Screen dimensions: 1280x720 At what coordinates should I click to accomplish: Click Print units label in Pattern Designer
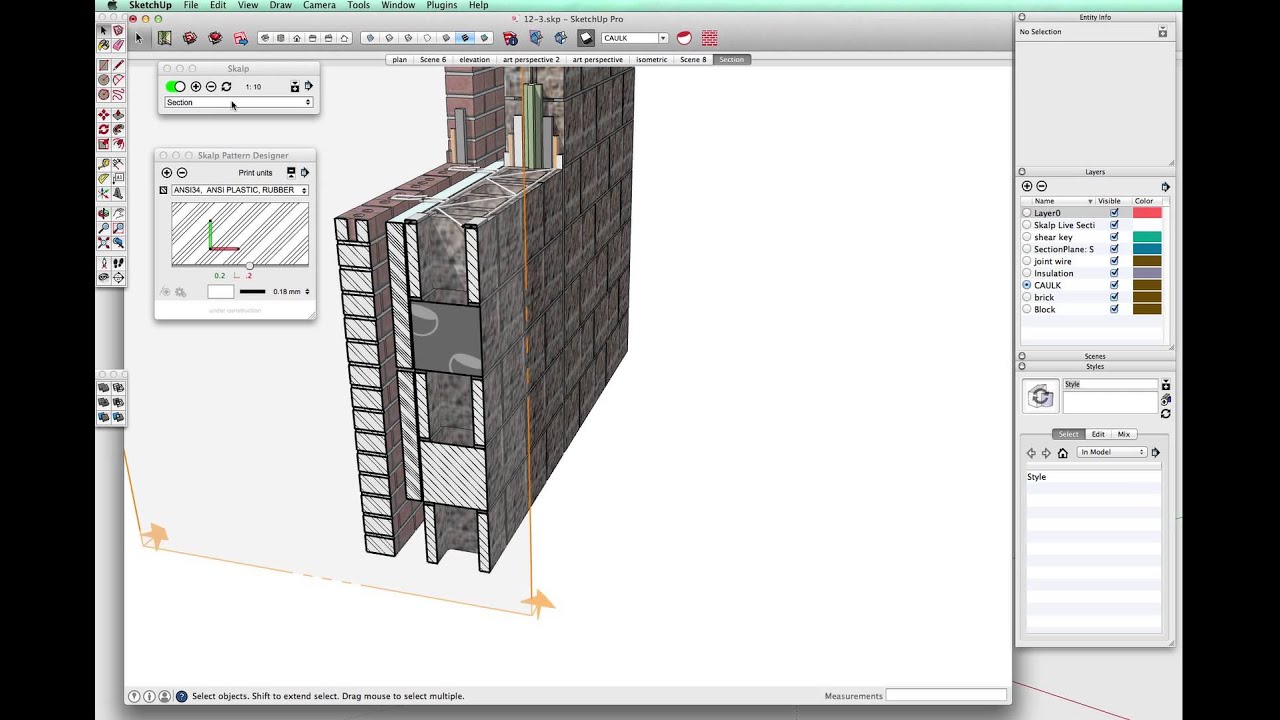tap(255, 173)
